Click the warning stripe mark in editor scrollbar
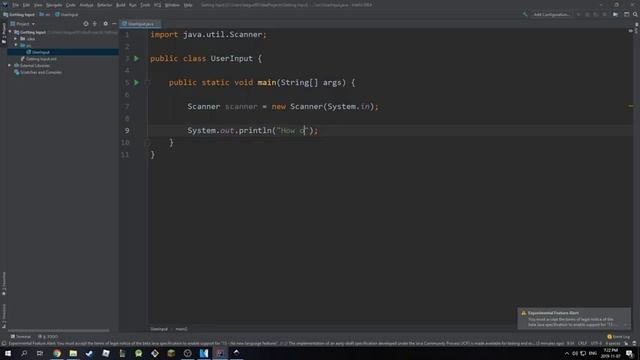Image resolution: width=640 pixels, height=360 pixels. point(630,106)
